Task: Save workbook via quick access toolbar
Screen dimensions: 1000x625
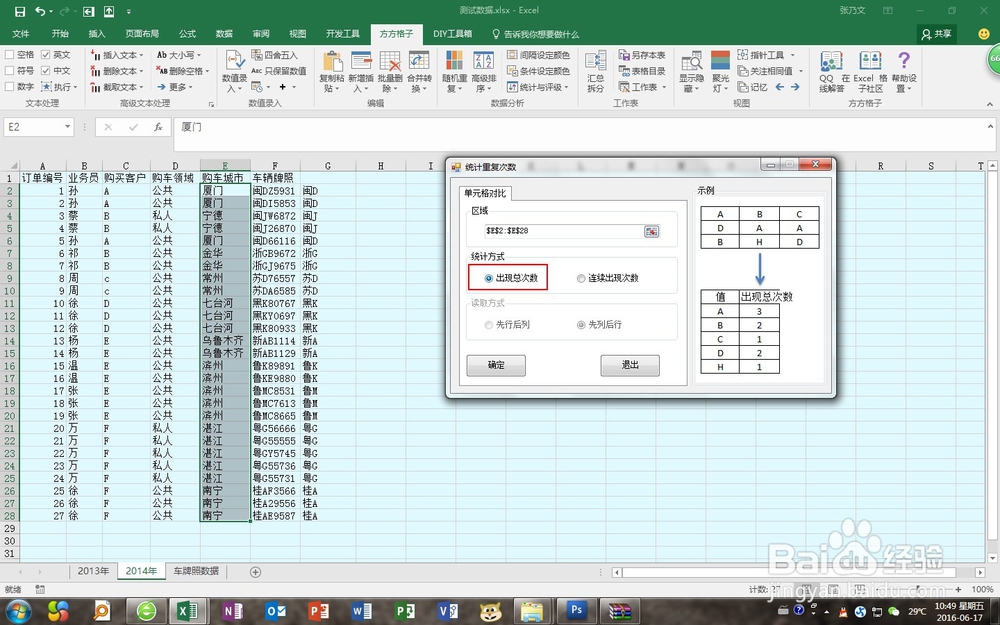Action: (20, 11)
